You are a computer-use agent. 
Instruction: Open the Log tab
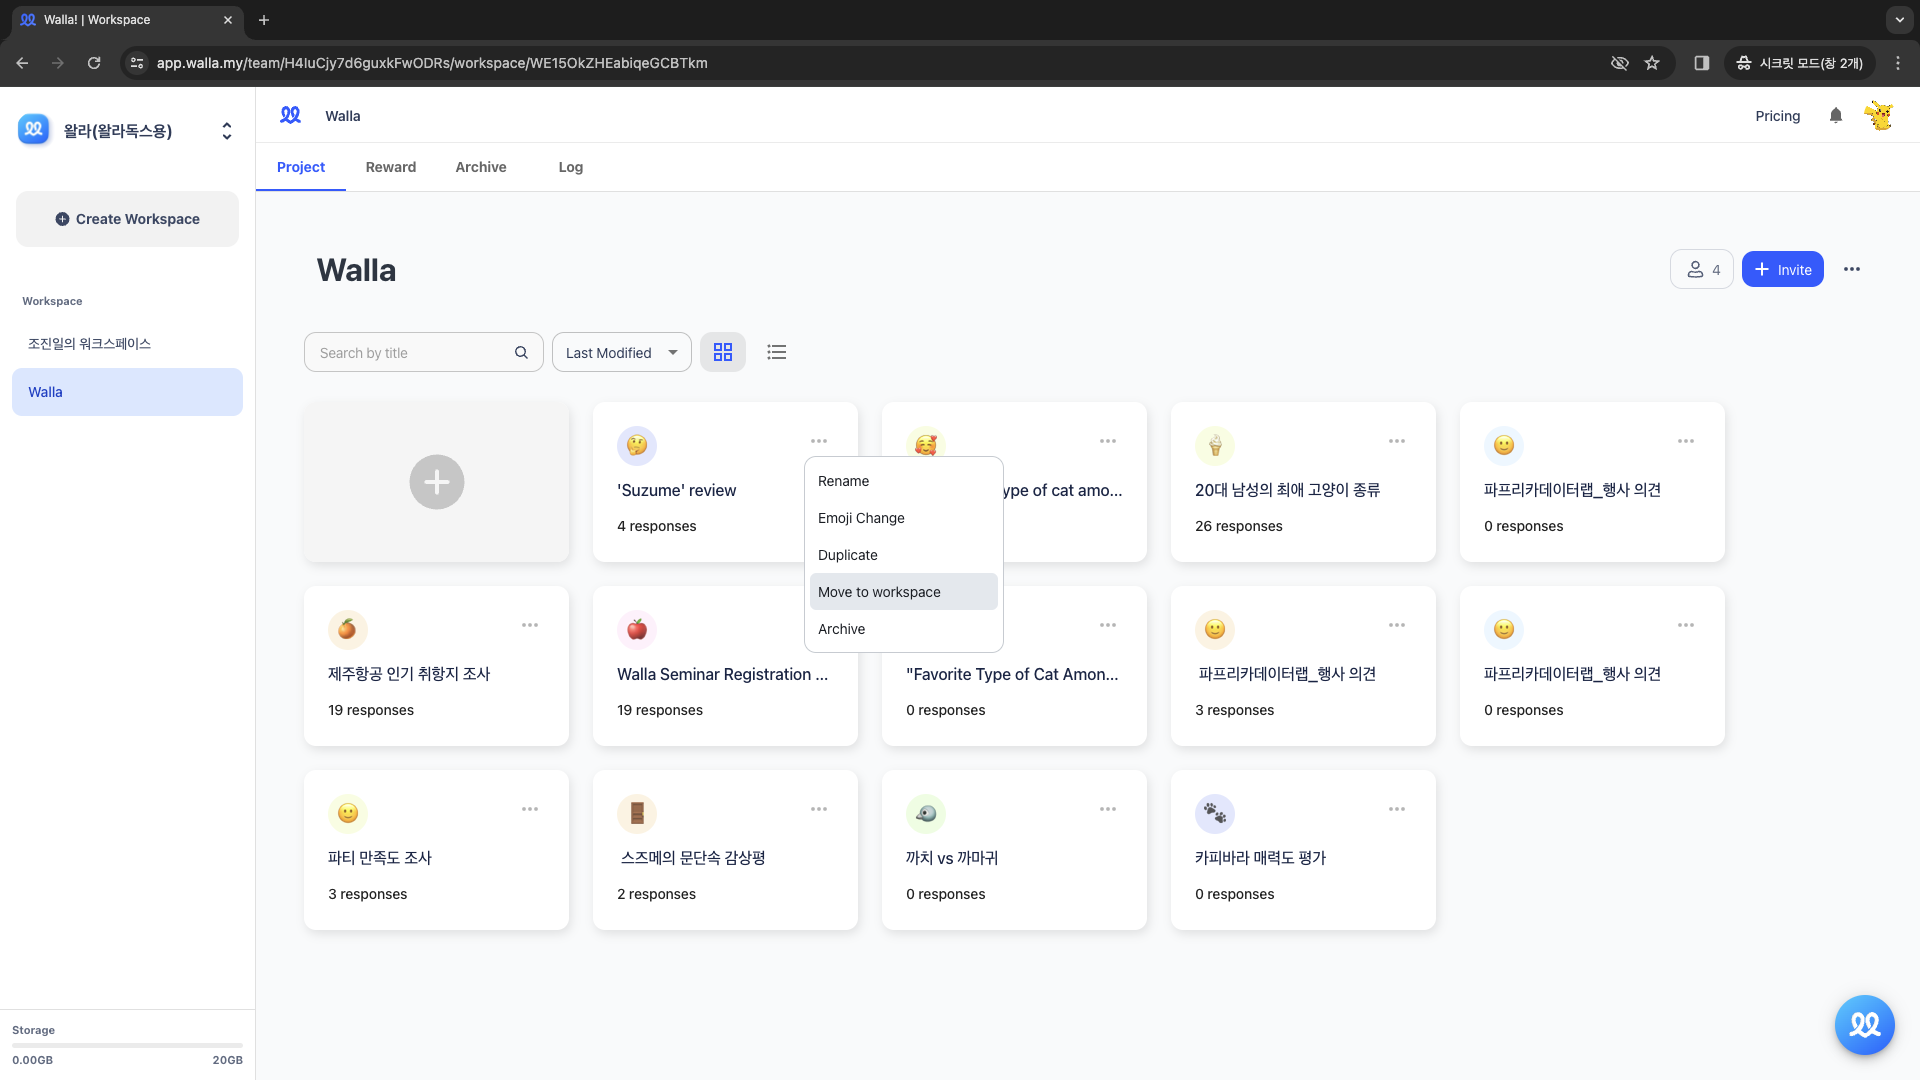click(x=571, y=167)
